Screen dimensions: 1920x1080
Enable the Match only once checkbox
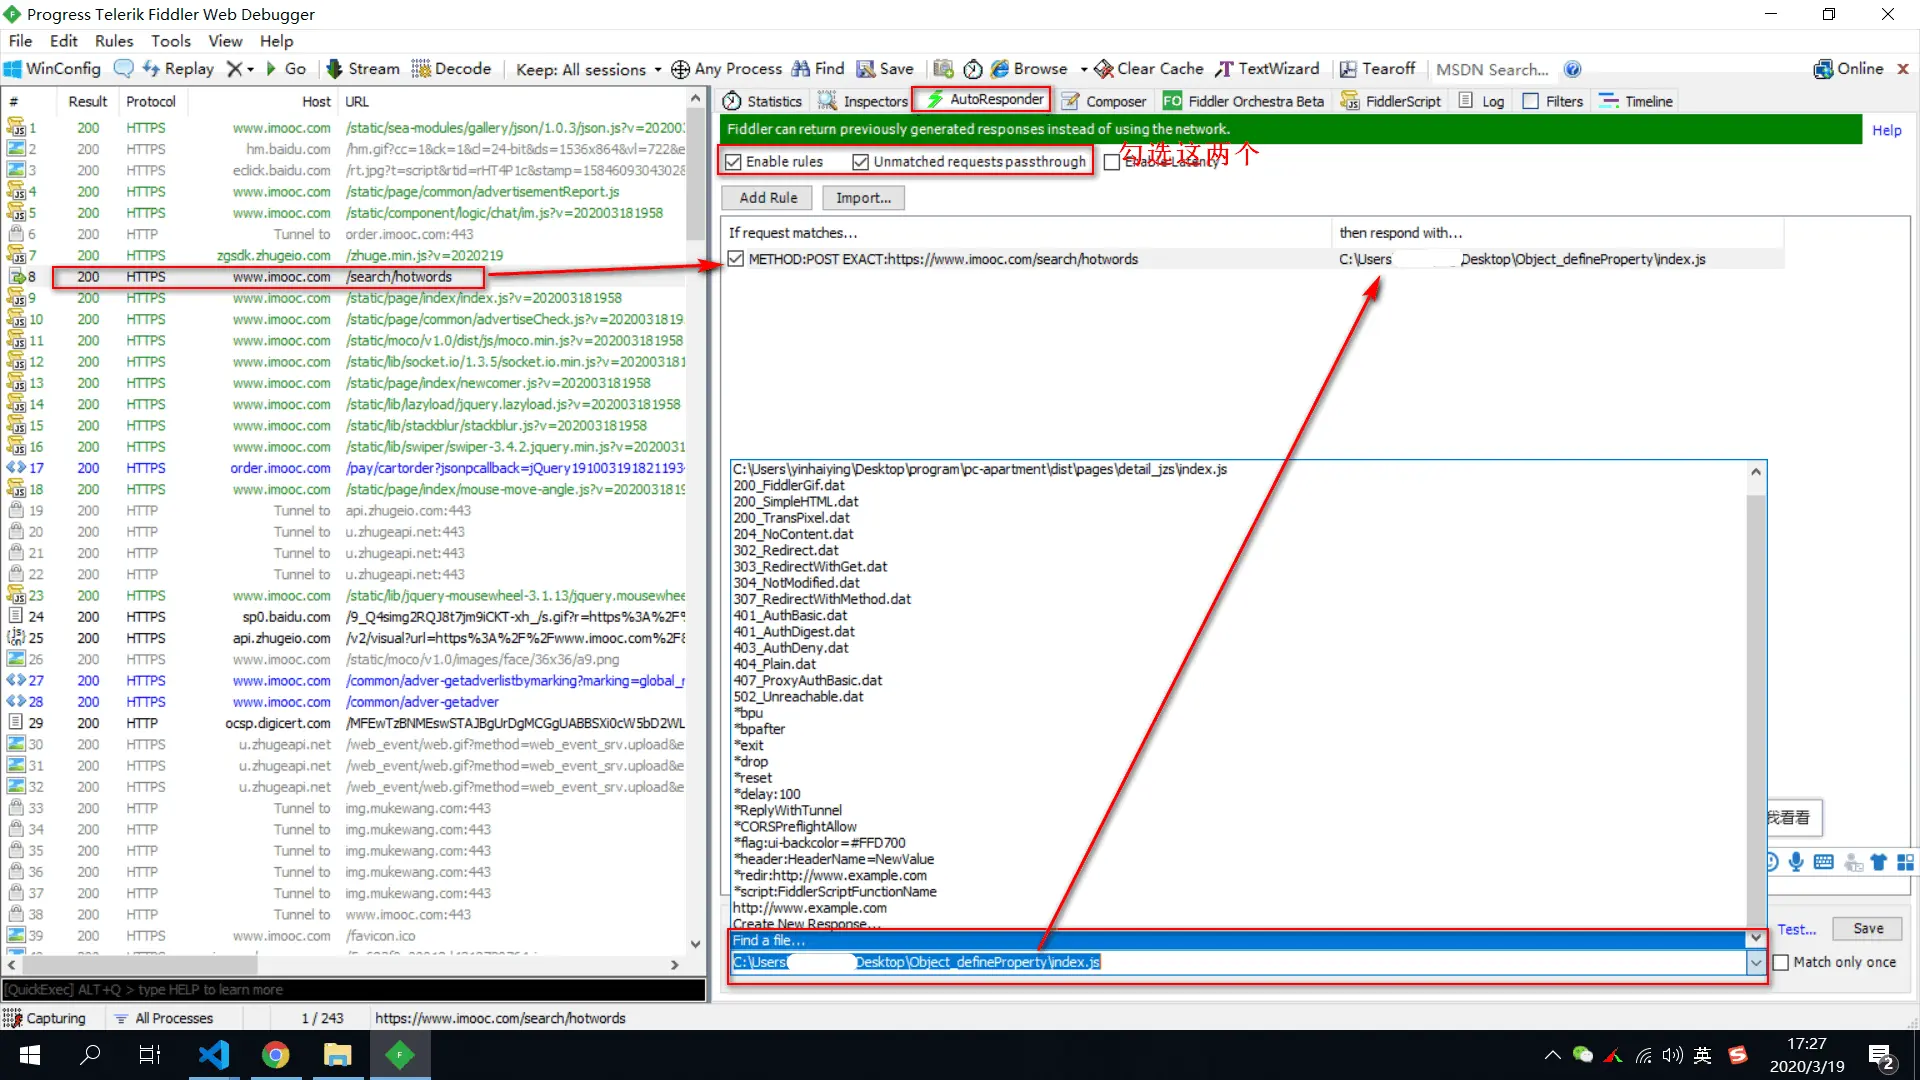(x=1781, y=962)
